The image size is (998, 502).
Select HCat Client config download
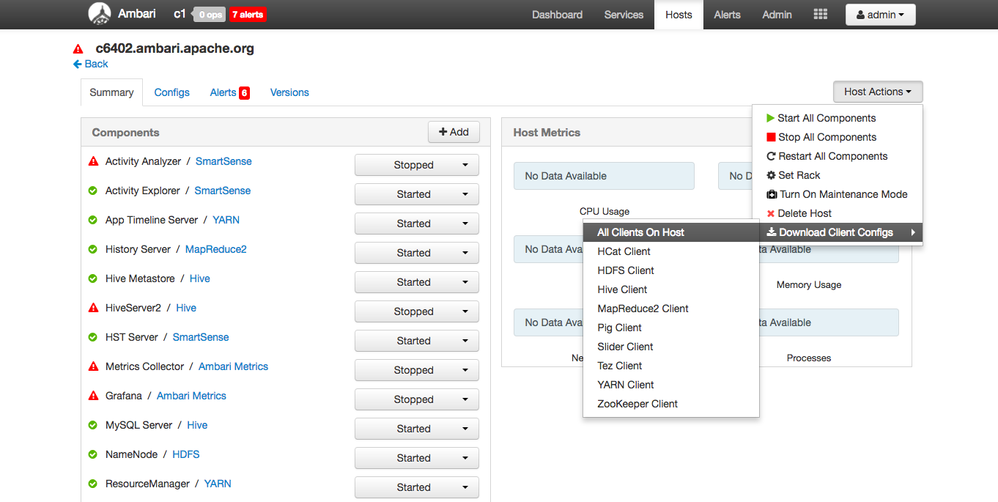pyautogui.click(x=671, y=252)
